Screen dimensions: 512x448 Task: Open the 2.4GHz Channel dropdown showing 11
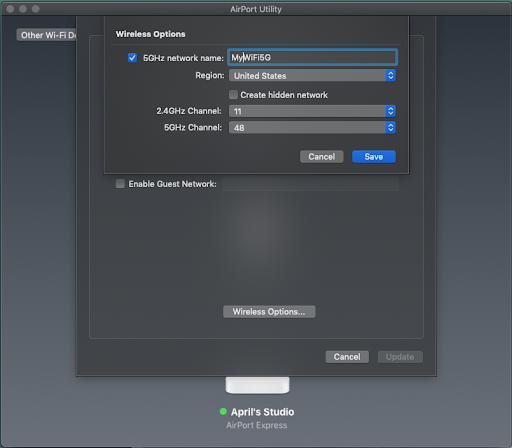(312, 111)
